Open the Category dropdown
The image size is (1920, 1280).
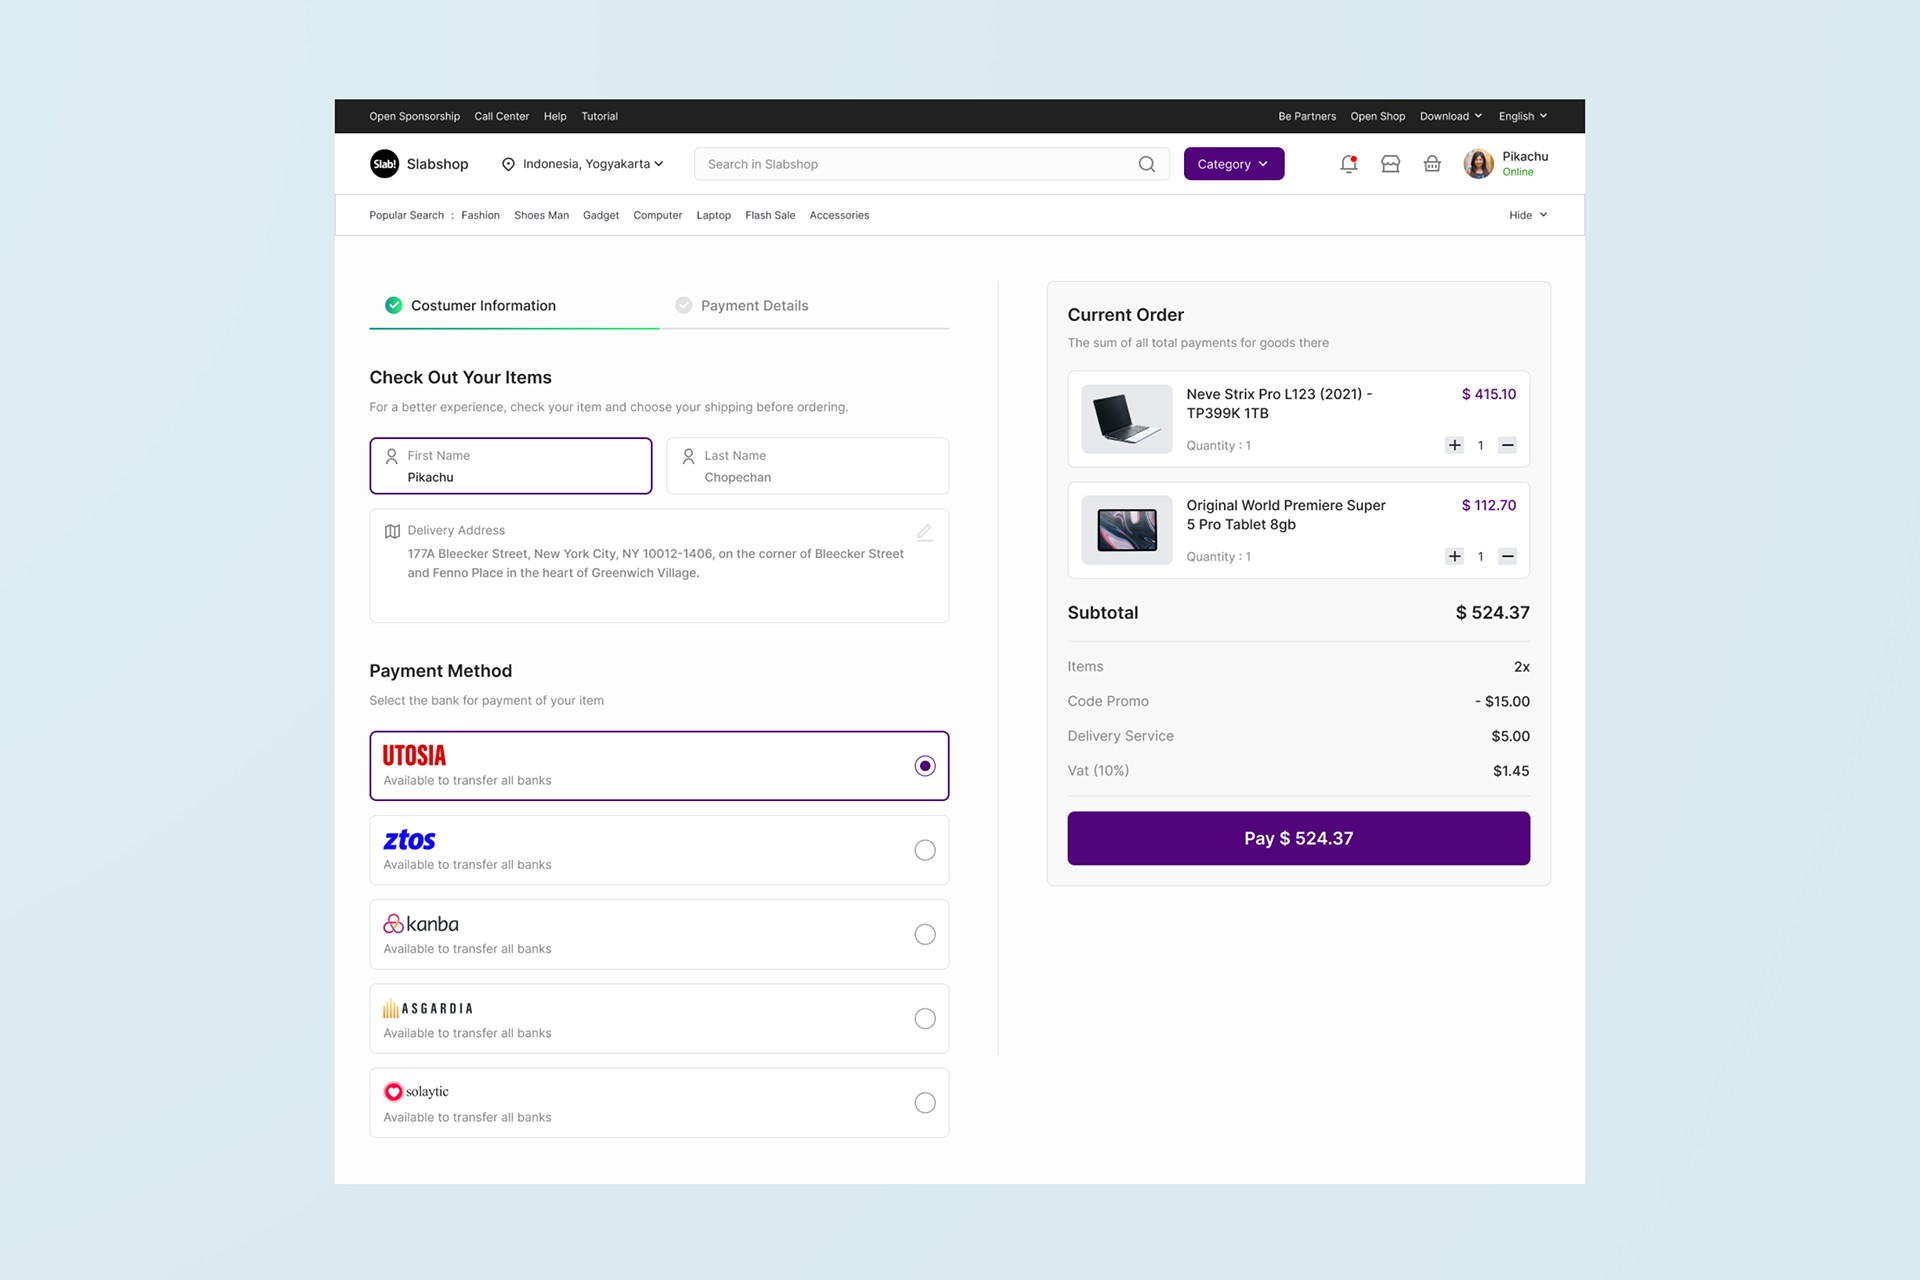tap(1233, 164)
